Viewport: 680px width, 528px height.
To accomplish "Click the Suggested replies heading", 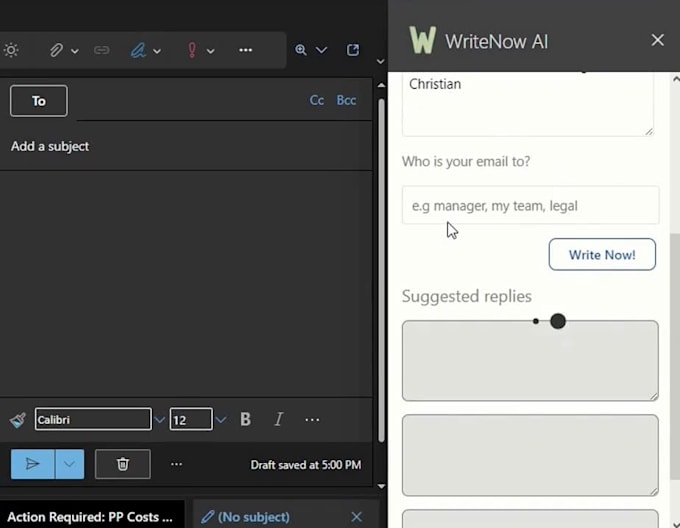I will (467, 297).
